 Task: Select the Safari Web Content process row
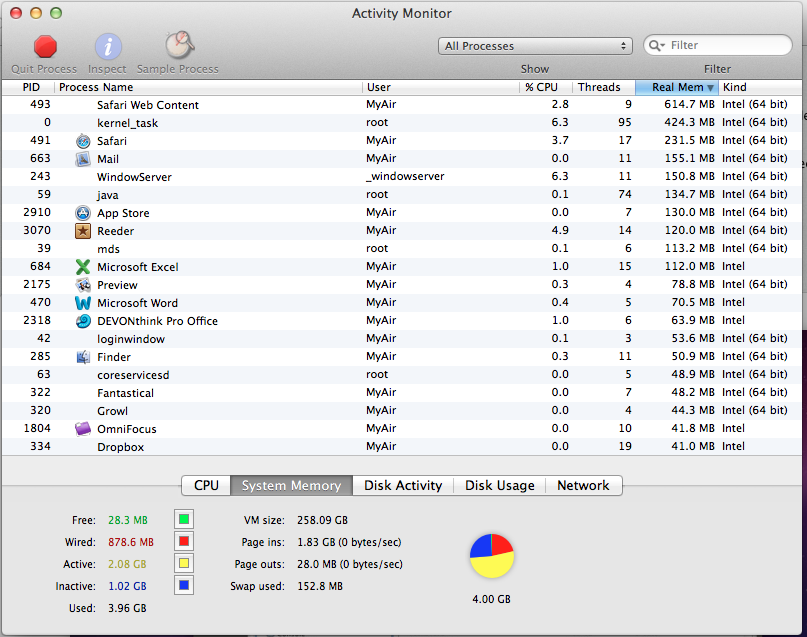401,104
